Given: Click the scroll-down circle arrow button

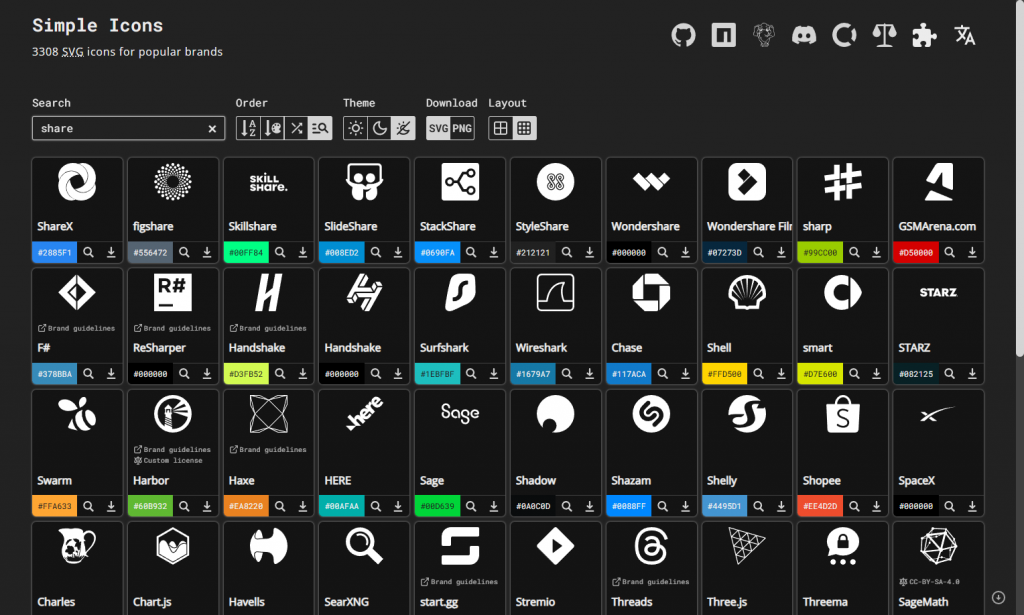Looking at the screenshot, I should coord(998,597).
